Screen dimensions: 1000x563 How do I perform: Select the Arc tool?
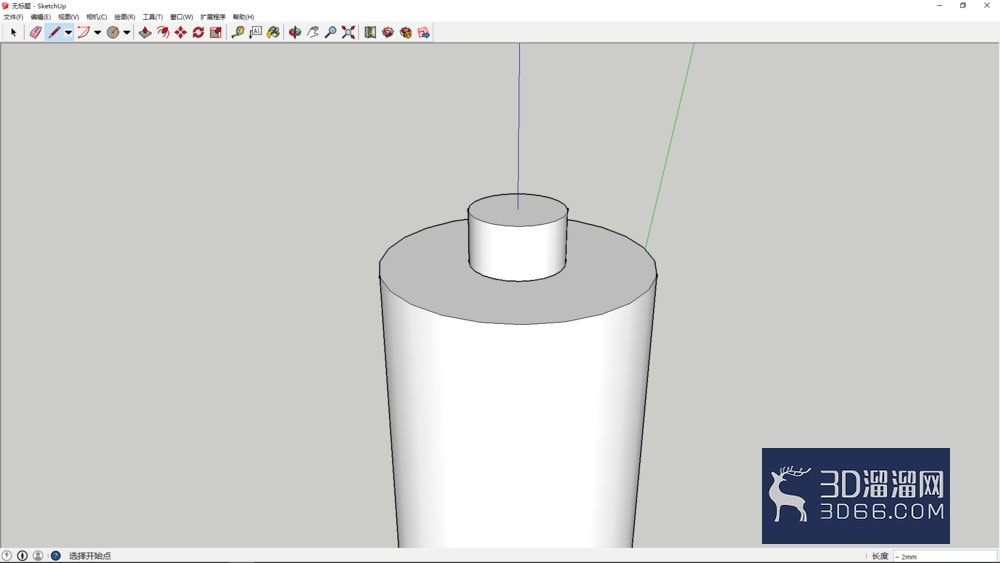click(84, 32)
